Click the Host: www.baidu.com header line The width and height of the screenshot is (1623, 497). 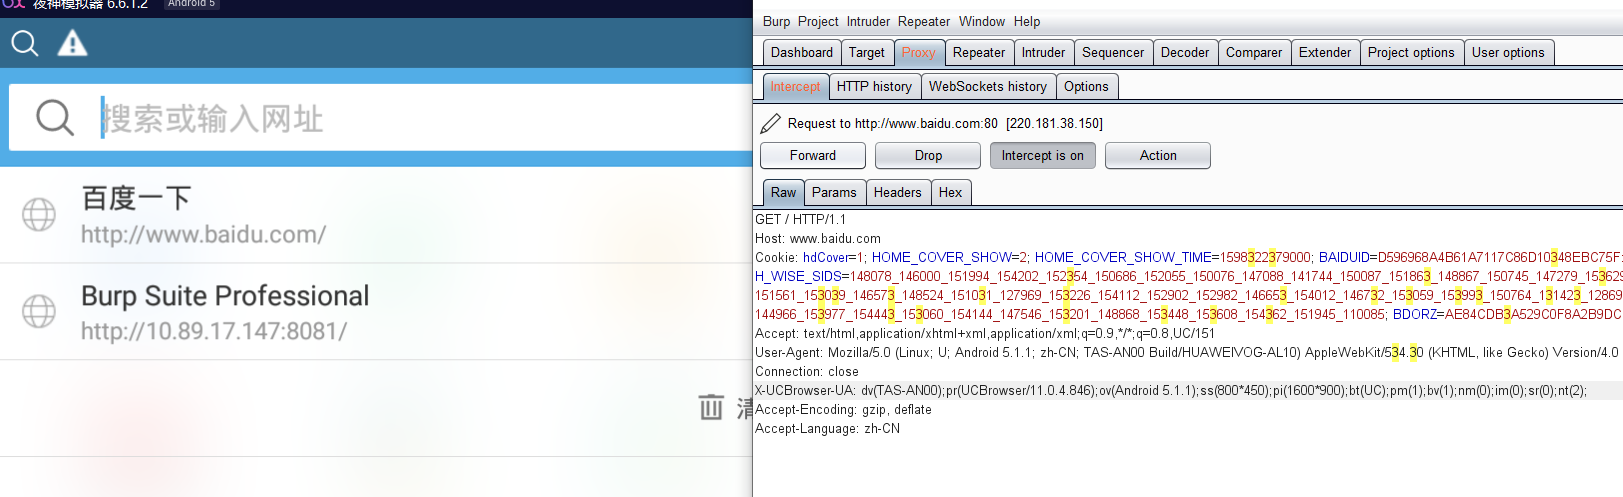tap(818, 238)
